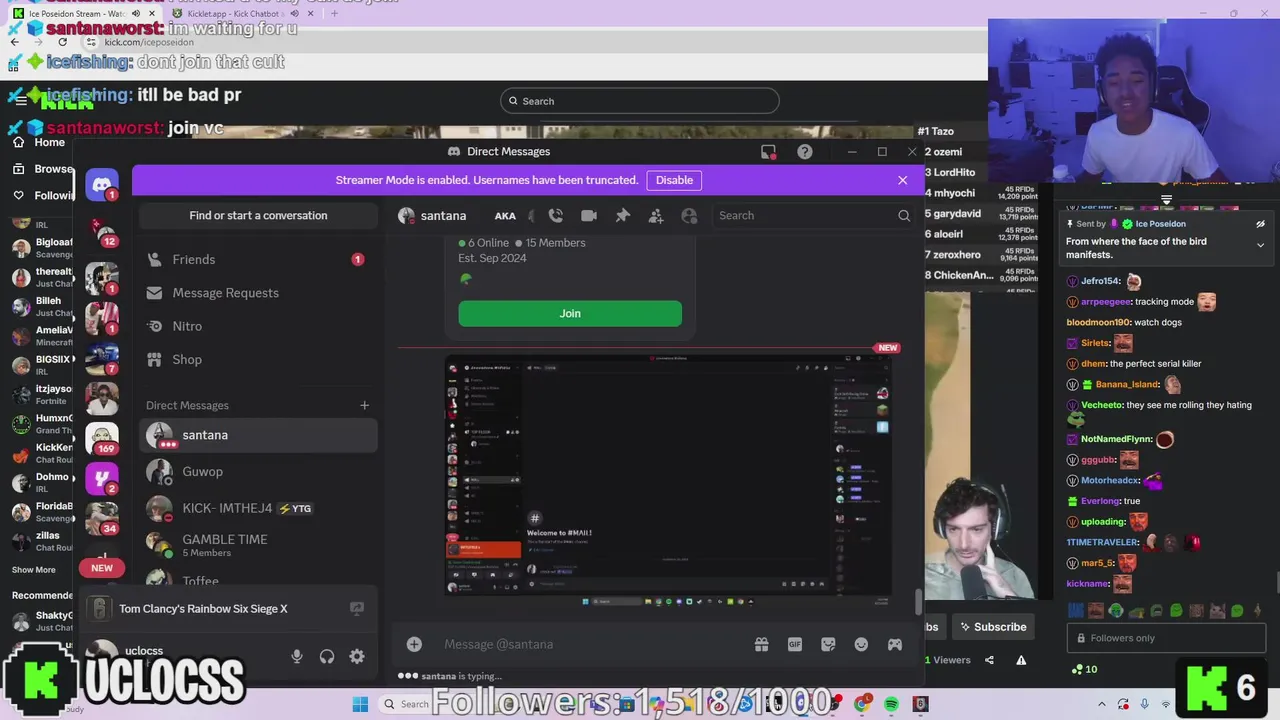
Task: Open the Guwop direct message
Action: [258, 471]
